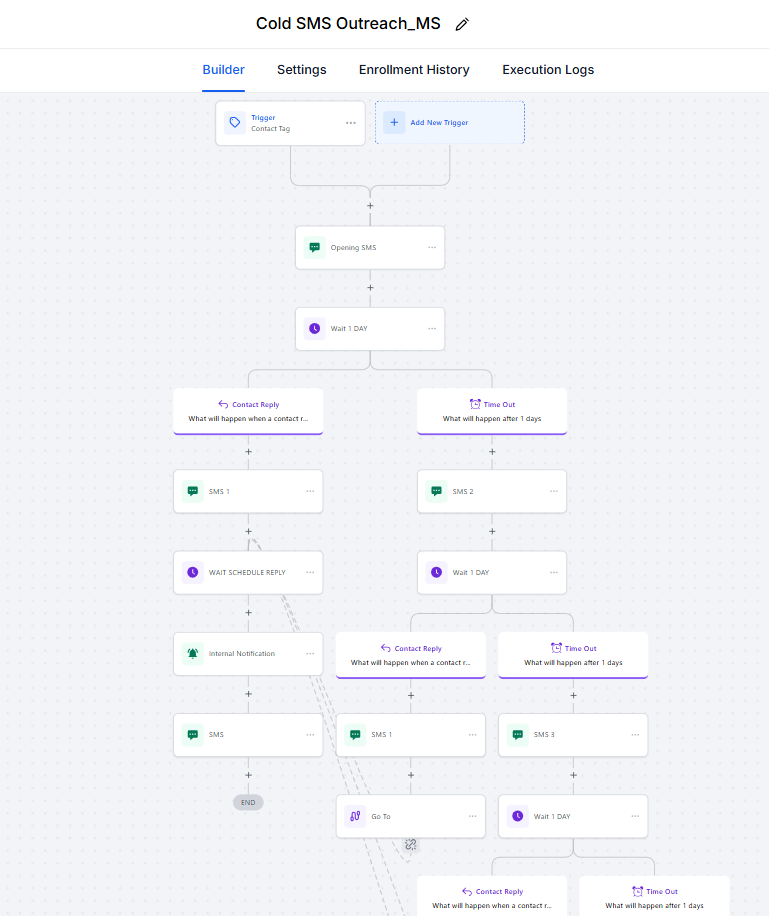Click the Contact Tag trigger tag icon

[x=235, y=123]
